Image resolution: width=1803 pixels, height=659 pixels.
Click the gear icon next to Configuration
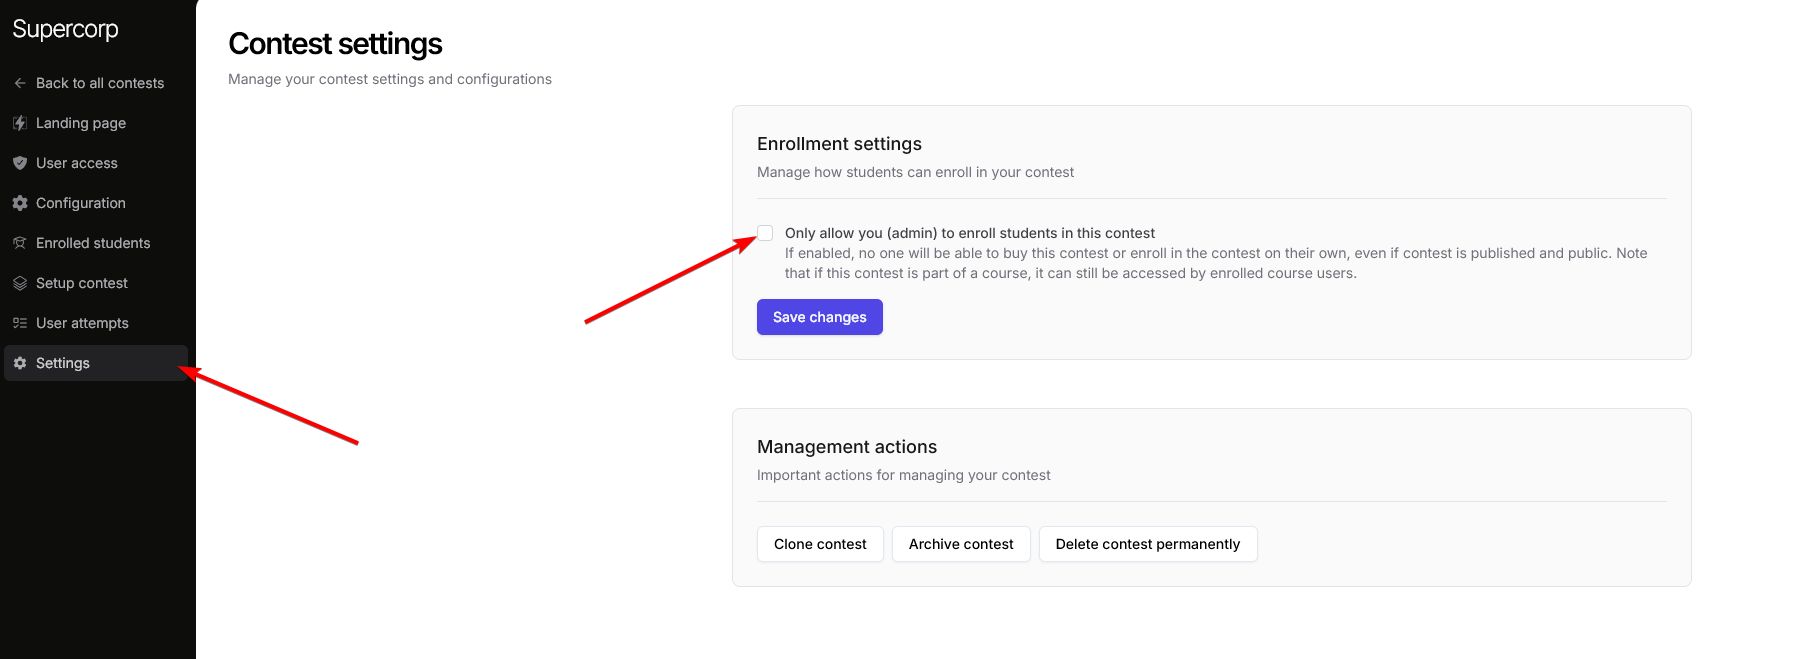click(x=20, y=203)
